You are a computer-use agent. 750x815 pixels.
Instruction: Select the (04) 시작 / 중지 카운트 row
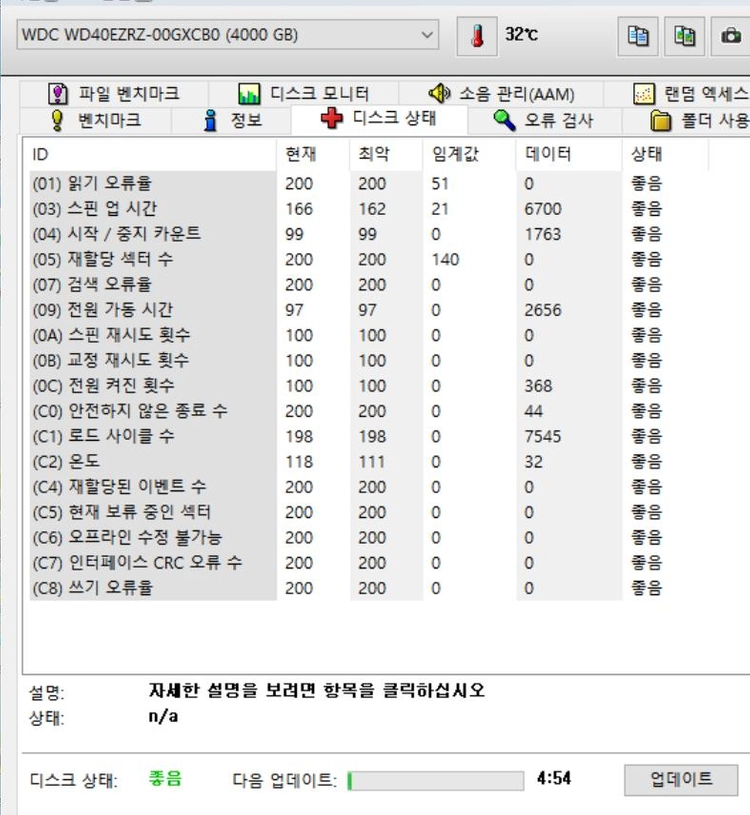tap(369, 234)
